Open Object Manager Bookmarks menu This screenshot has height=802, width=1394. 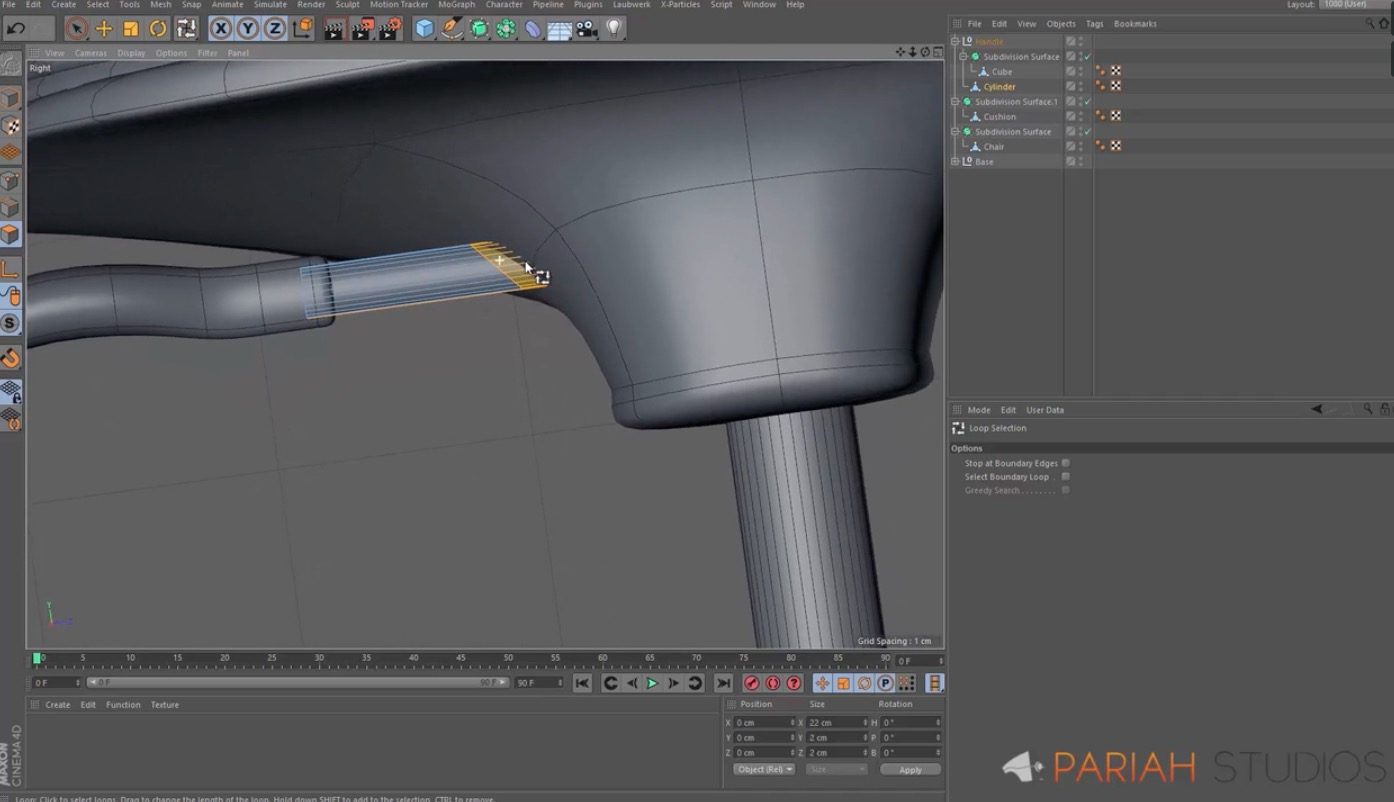[x=1135, y=24]
